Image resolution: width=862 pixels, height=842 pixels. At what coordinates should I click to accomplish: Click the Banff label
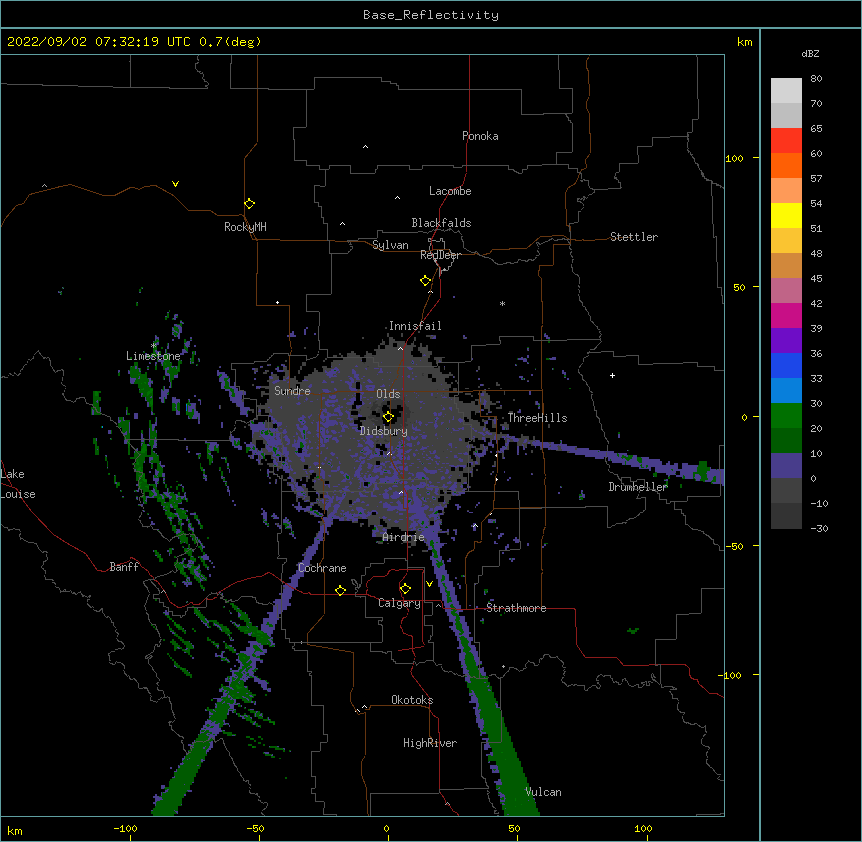coord(124,567)
